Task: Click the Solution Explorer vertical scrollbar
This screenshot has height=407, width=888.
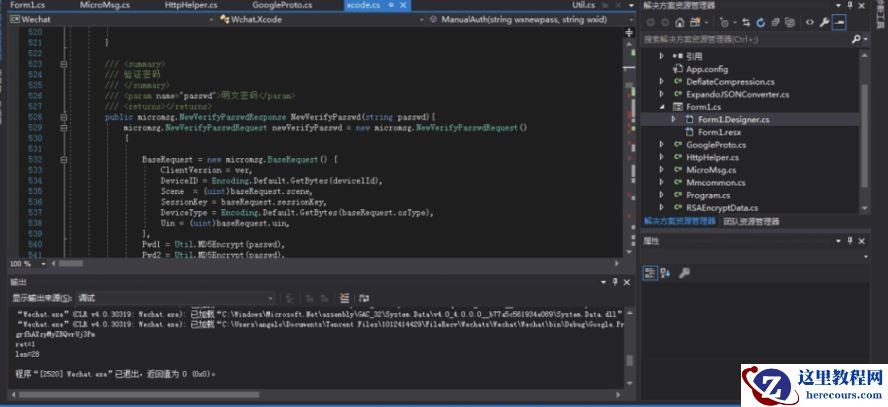Action: coord(864,131)
